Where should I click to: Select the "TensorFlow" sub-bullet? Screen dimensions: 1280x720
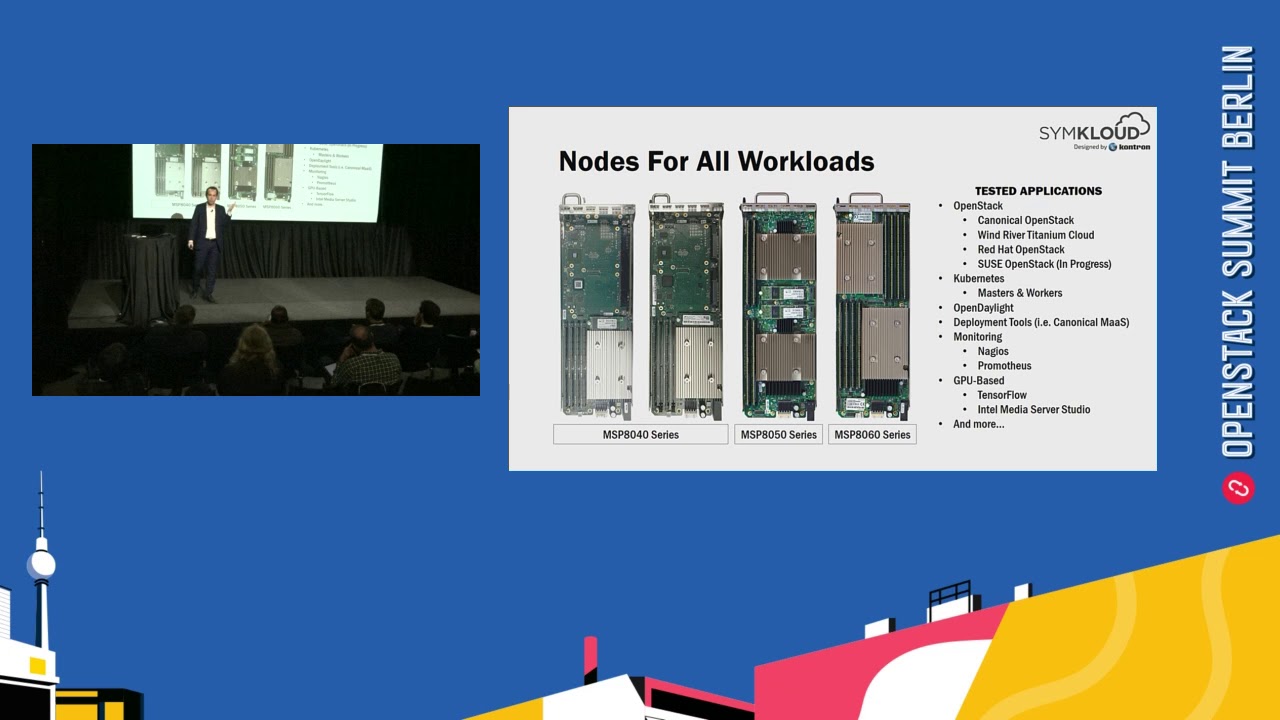pyautogui.click(x=1002, y=395)
